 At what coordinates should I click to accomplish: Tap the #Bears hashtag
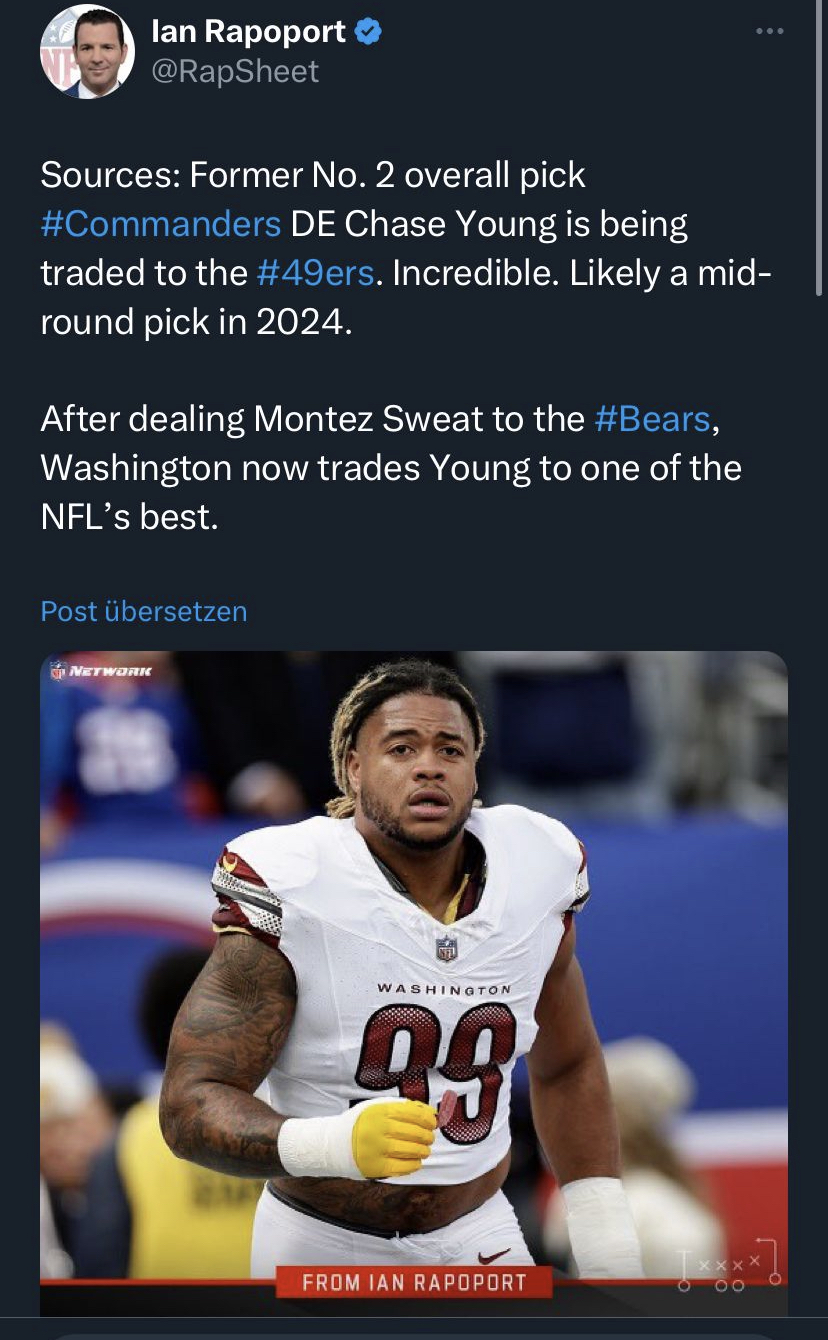coord(653,418)
